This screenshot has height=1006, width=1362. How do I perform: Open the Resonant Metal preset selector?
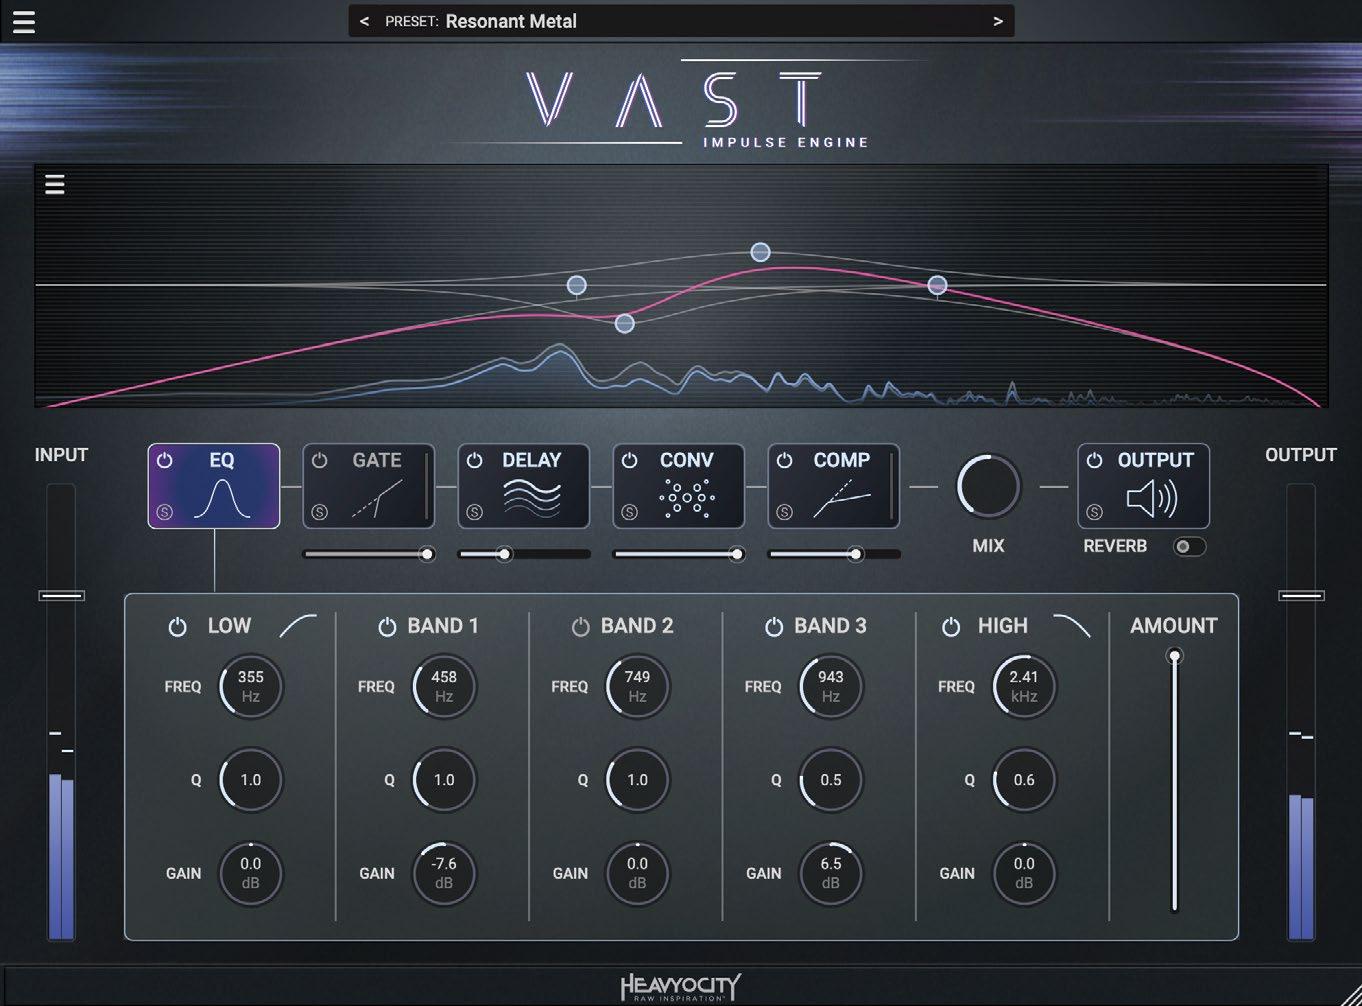(681, 21)
